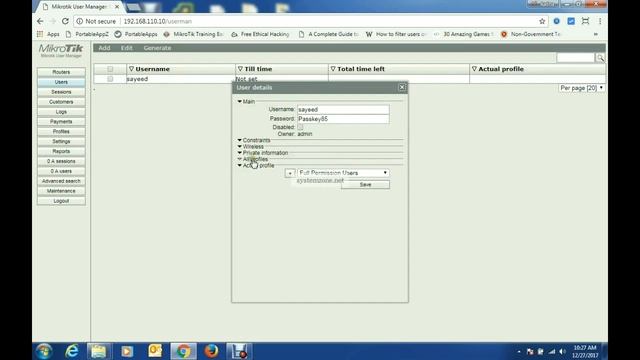Open the Per page dropdown
The width and height of the screenshot is (640, 360).
pos(581,88)
